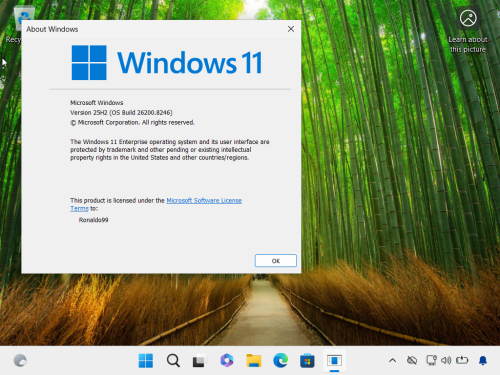Screen dimensions: 500x375
Task: Open the Microsoft Store app
Action: coord(307,360)
